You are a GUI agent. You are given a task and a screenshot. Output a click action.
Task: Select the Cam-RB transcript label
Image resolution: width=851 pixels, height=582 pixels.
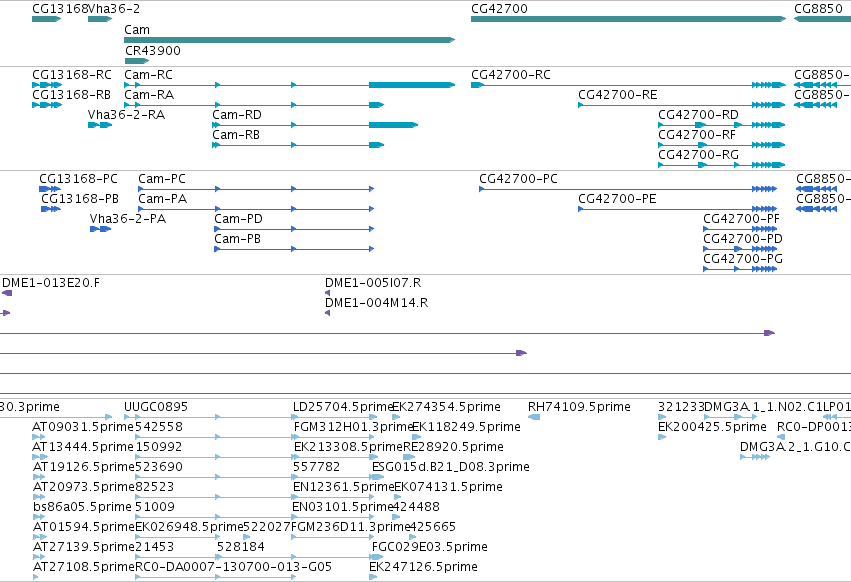tap(236, 135)
